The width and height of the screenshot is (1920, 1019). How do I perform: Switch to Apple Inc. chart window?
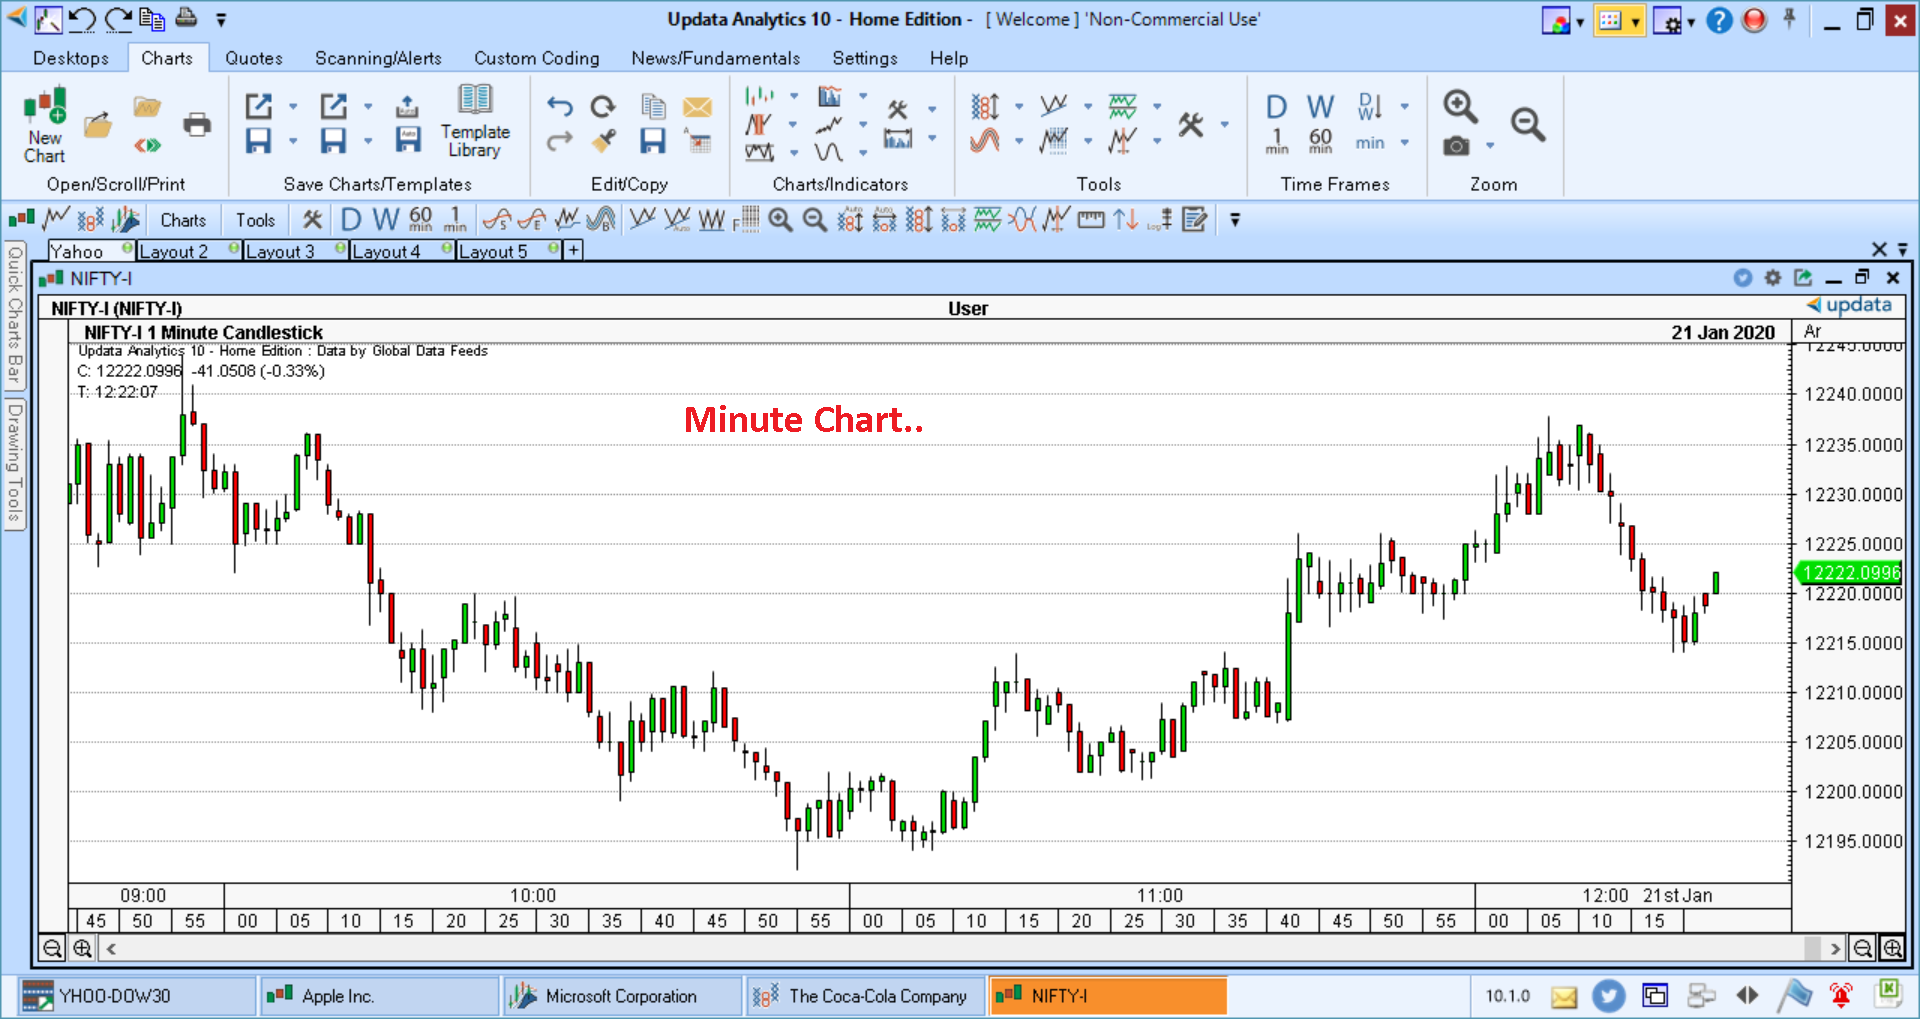click(380, 996)
